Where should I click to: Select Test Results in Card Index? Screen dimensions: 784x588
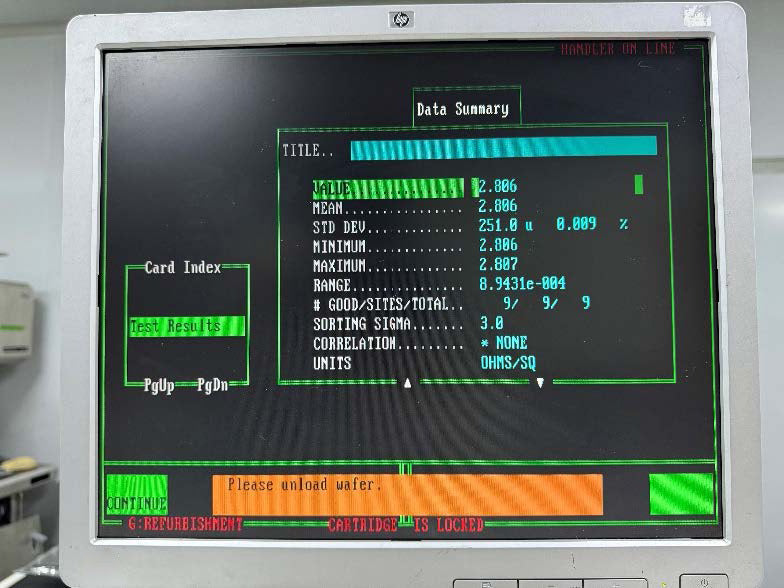pyautogui.click(x=187, y=326)
